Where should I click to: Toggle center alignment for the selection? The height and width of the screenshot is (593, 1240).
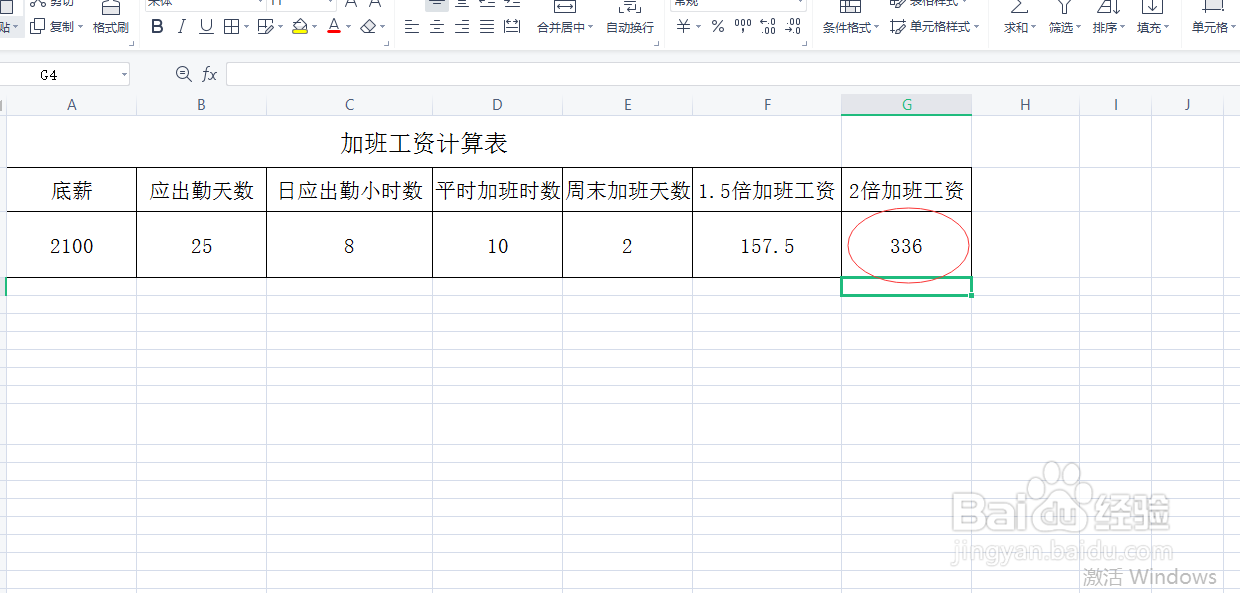(x=437, y=27)
